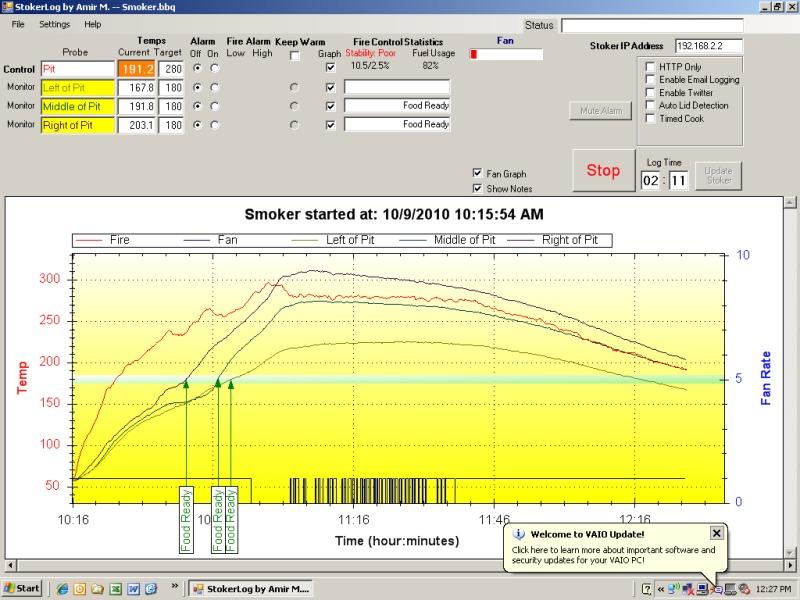The image size is (800, 600).
Task: Open the Windows Start menu
Action: click(x=22, y=589)
